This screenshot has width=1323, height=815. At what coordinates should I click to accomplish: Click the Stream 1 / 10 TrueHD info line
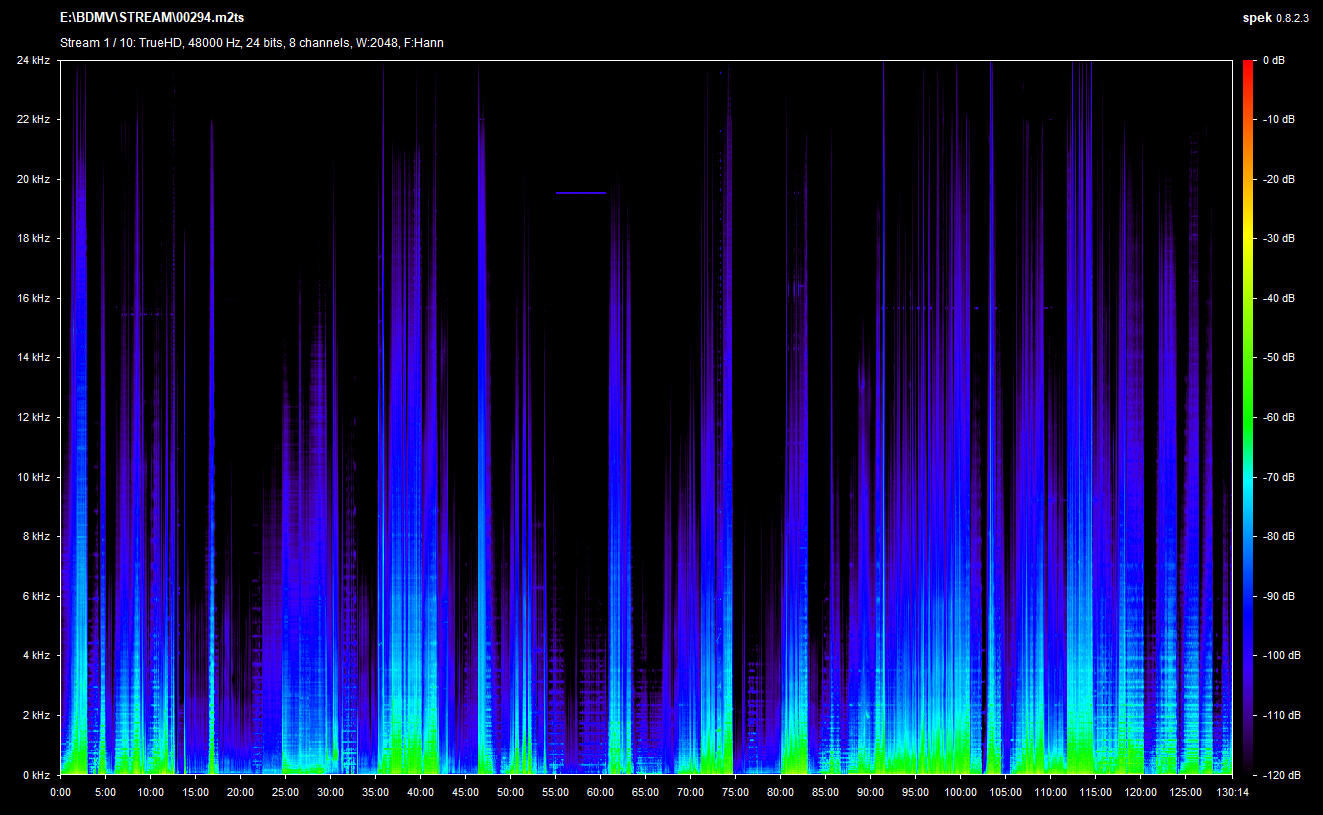(251, 43)
